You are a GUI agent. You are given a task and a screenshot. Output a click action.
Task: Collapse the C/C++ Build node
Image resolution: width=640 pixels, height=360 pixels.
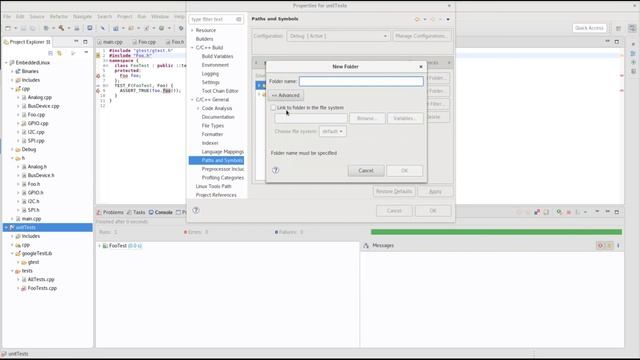point(192,48)
